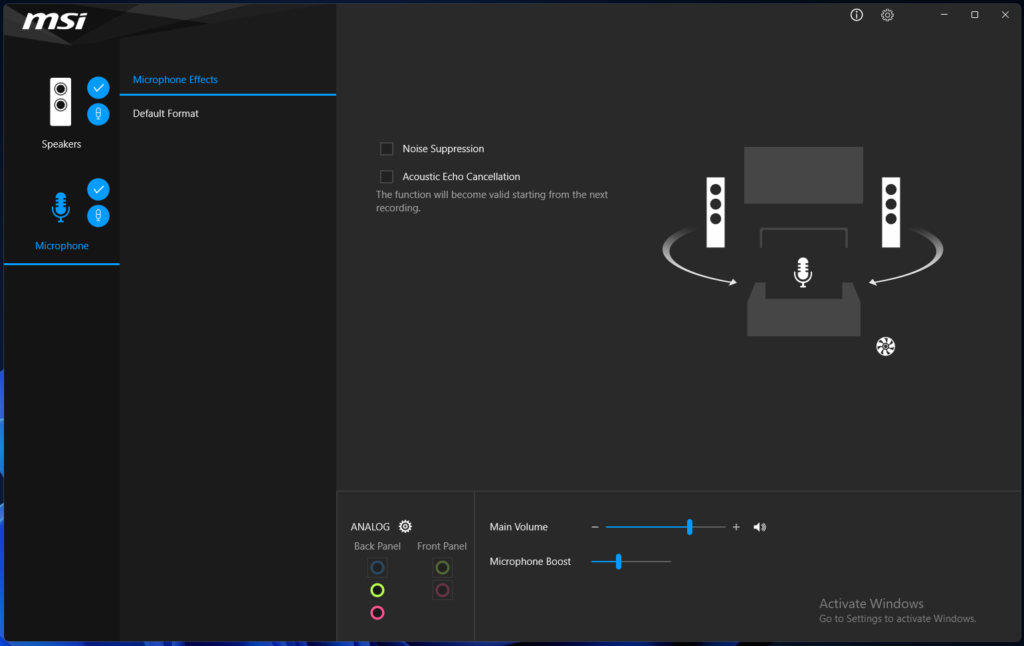Open the Microphone Effects tab
Screen dimensions: 1024x646
point(175,80)
